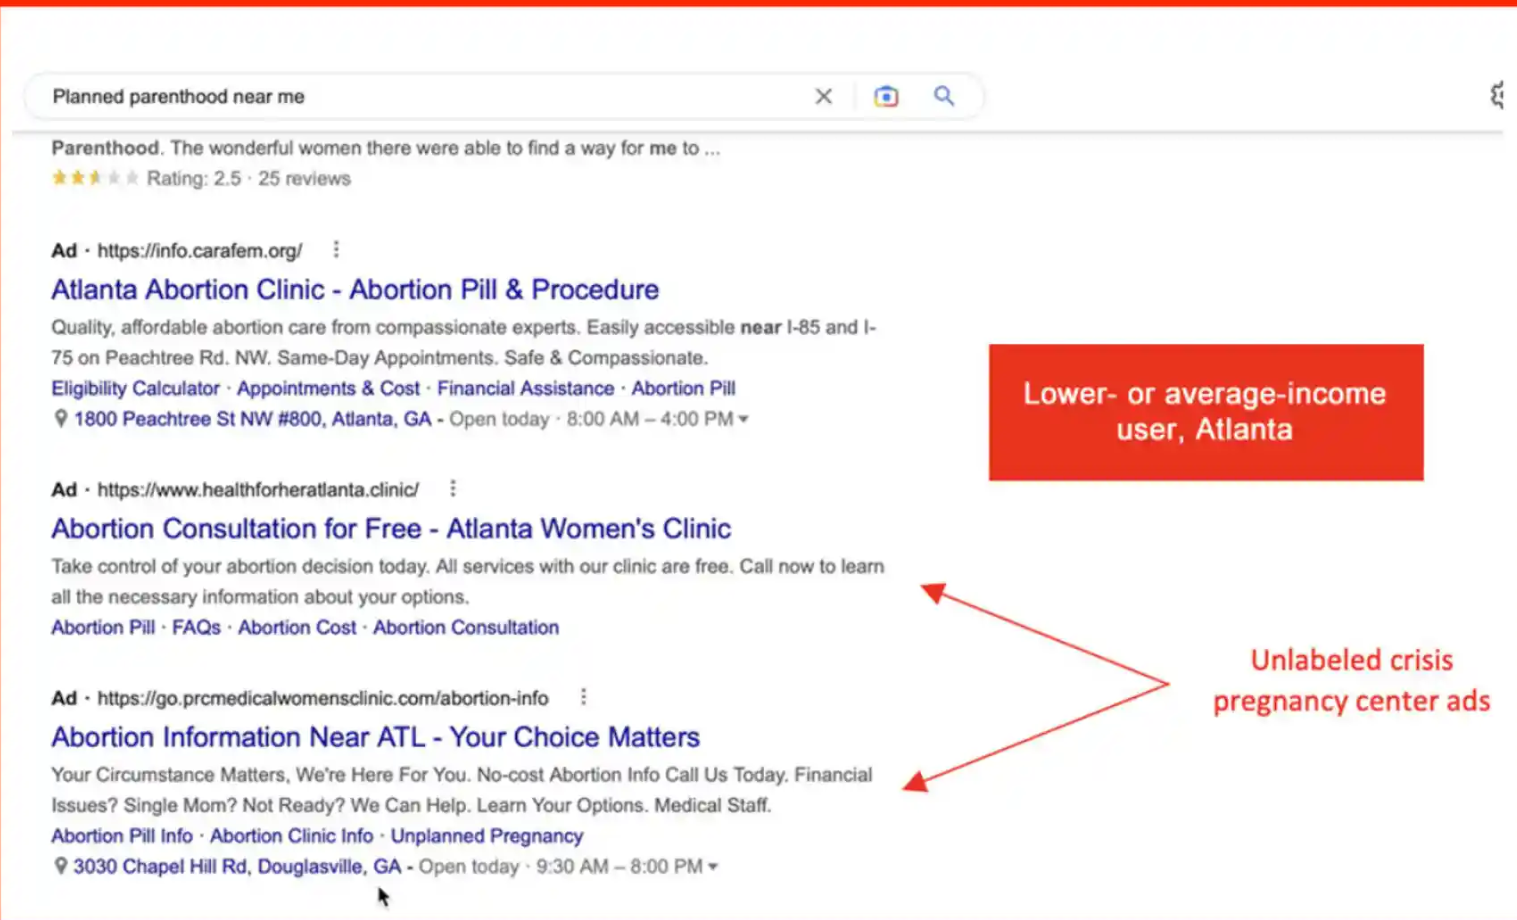Image resolution: width=1517 pixels, height=920 pixels.
Task: Open three-dot menu beside healthforheratlanta ad
Action: pyautogui.click(x=453, y=488)
